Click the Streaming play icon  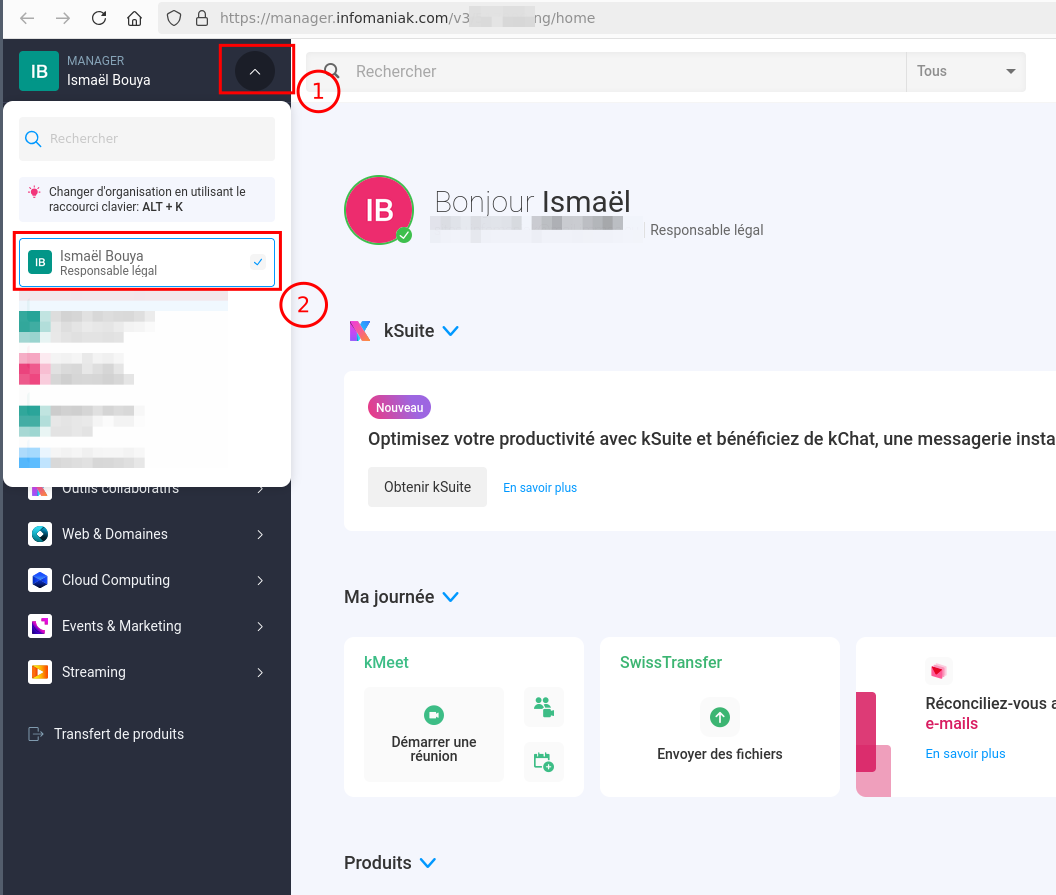(x=40, y=672)
